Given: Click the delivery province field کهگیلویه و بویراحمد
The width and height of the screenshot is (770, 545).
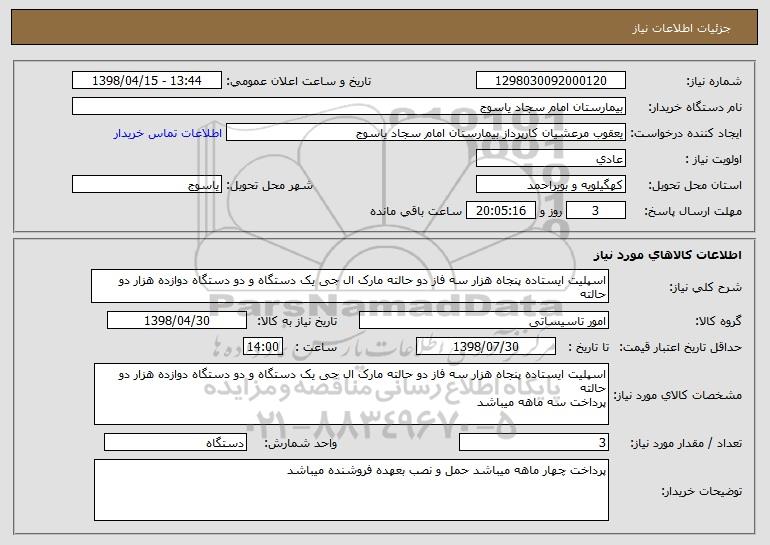Looking at the screenshot, I should coord(550,185).
